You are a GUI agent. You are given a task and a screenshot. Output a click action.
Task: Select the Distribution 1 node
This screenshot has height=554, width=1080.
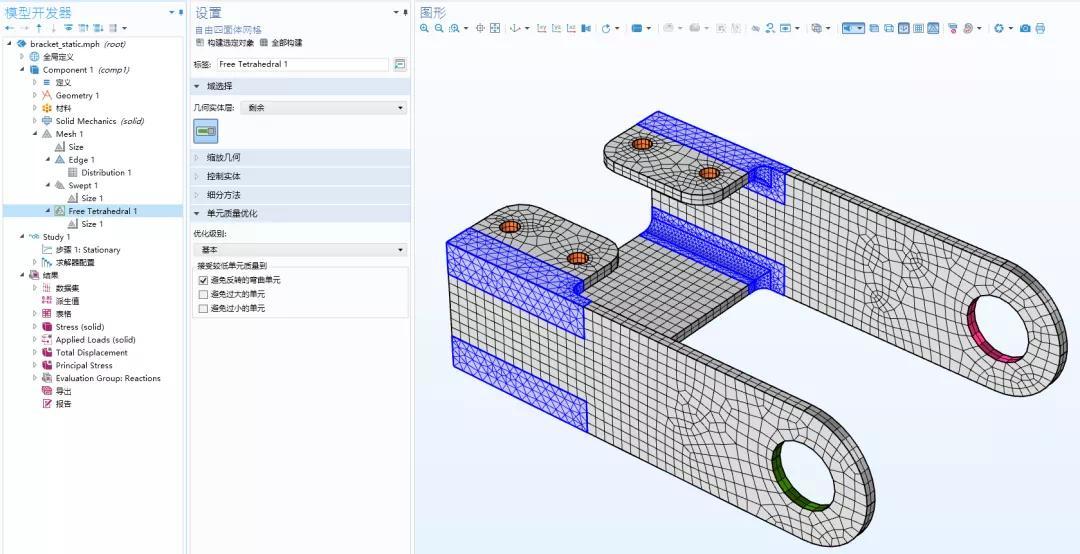[x=106, y=172]
